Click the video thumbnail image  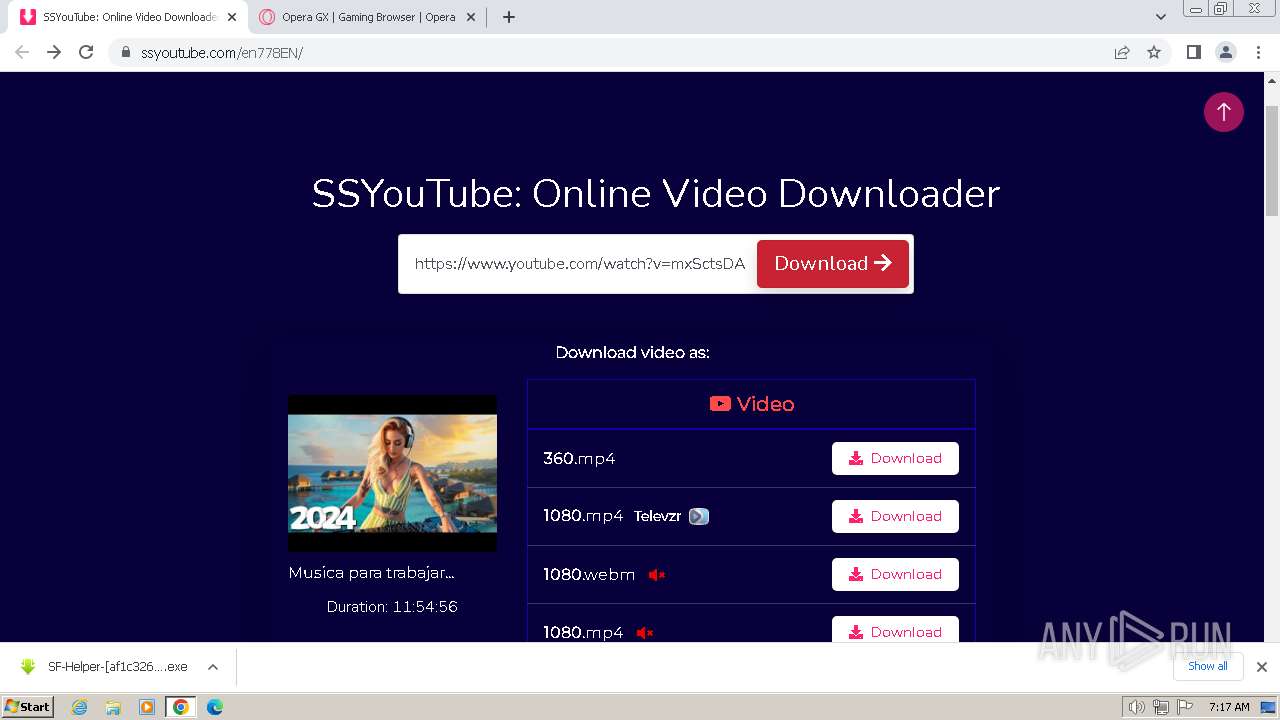(x=392, y=473)
